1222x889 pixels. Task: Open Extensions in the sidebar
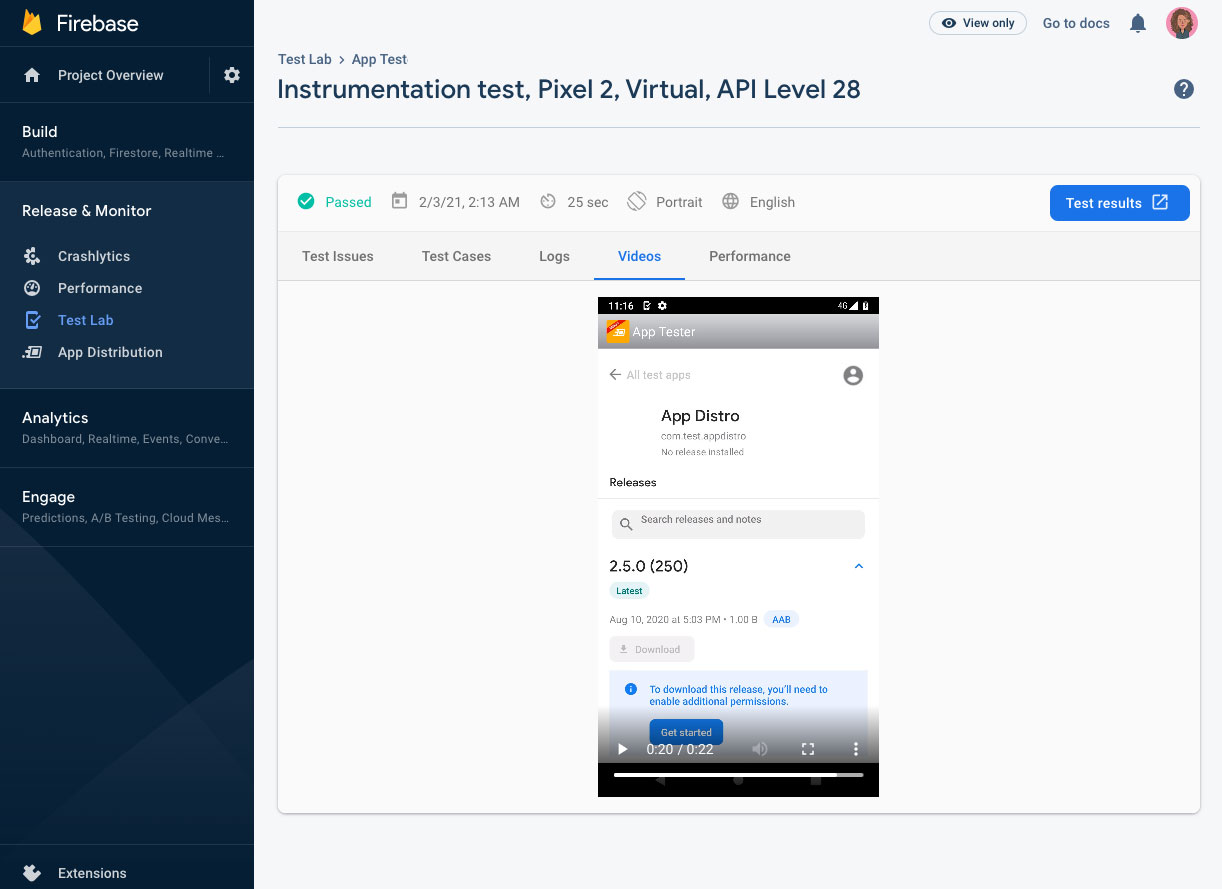[91, 873]
